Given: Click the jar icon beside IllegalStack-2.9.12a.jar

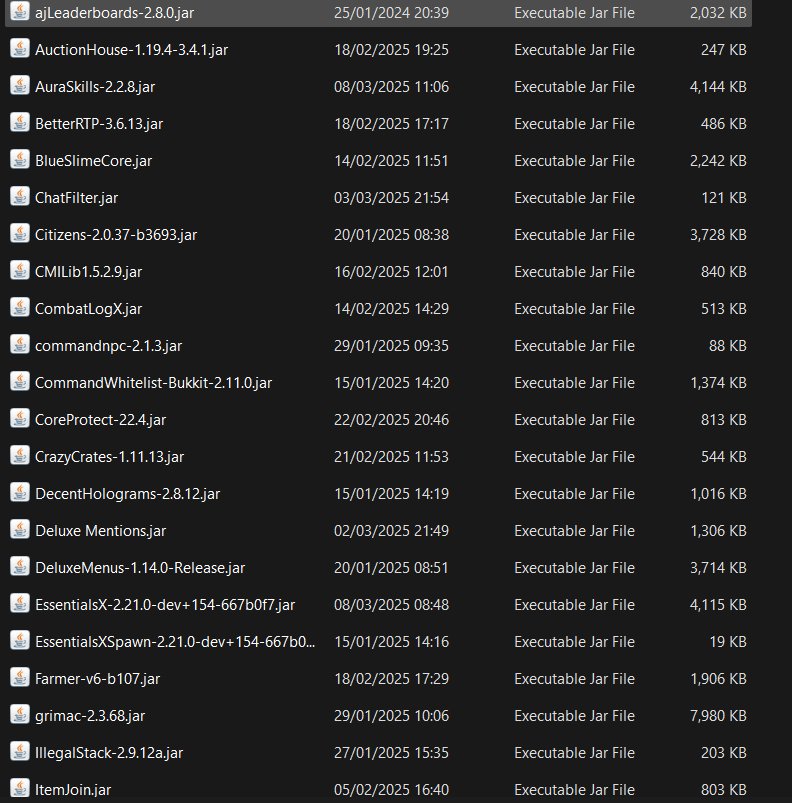Looking at the screenshot, I should (20, 752).
